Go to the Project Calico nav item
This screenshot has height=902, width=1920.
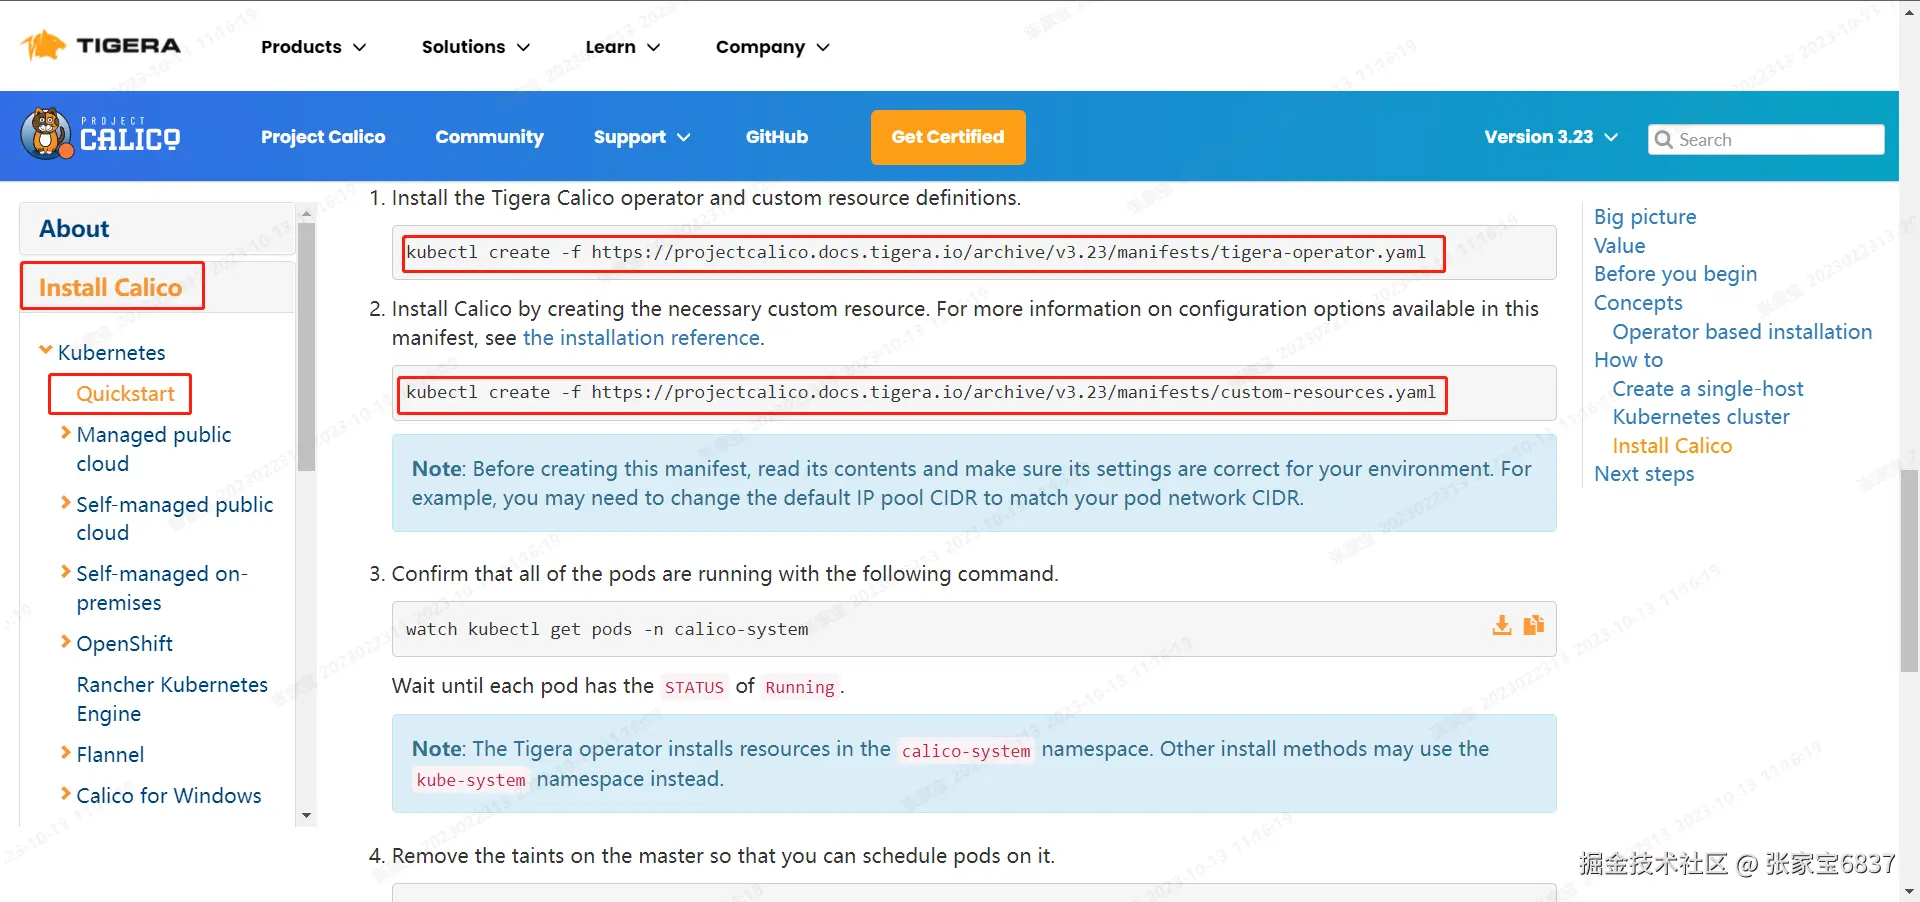click(323, 137)
